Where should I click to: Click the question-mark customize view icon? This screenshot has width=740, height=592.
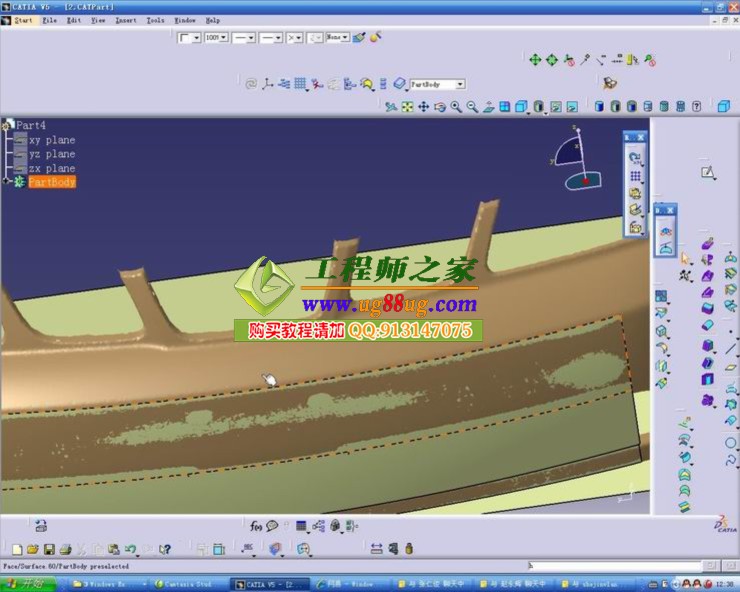tap(696, 107)
